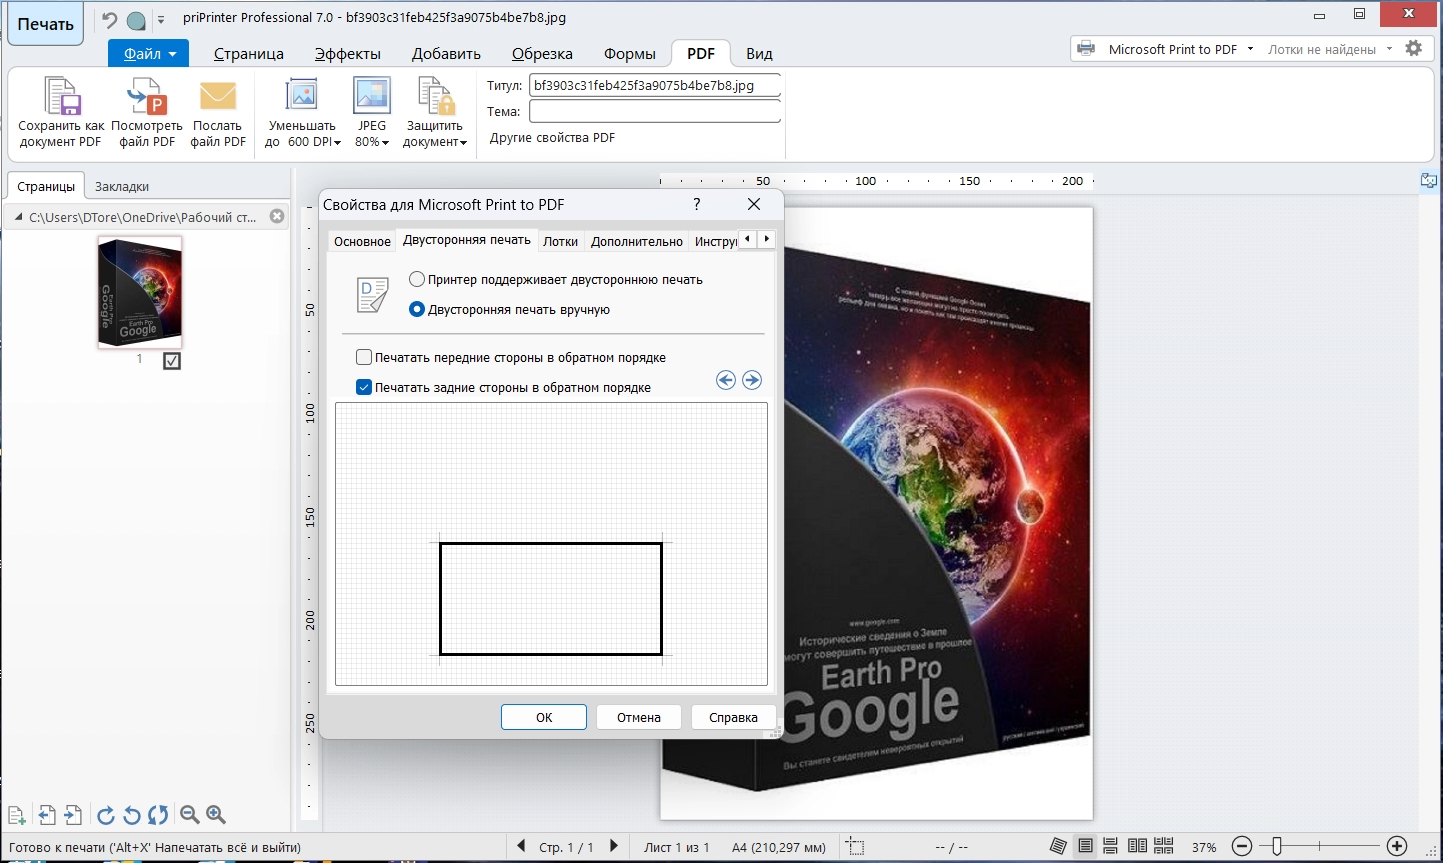Zoom in using the bottom-left magnifier icon
This screenshot has width=1443, height=863.
click(216, 815)
